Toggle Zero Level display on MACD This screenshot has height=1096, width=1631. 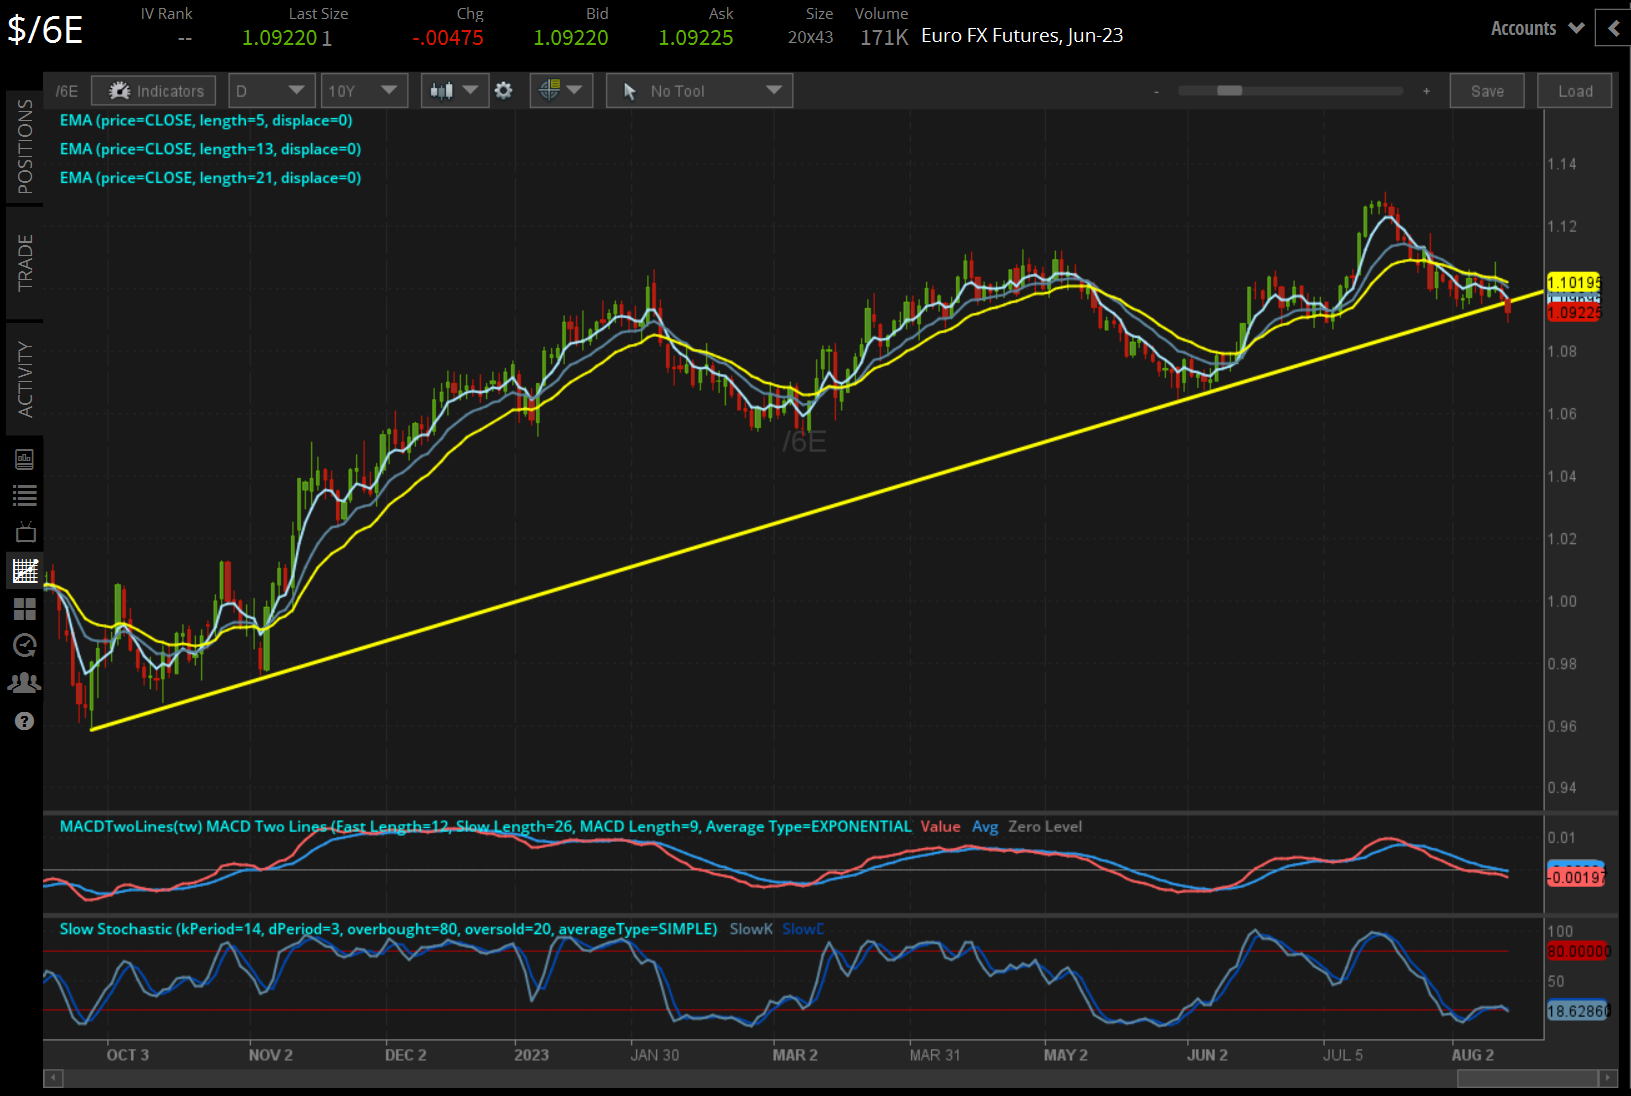(x=1044, y=827)
